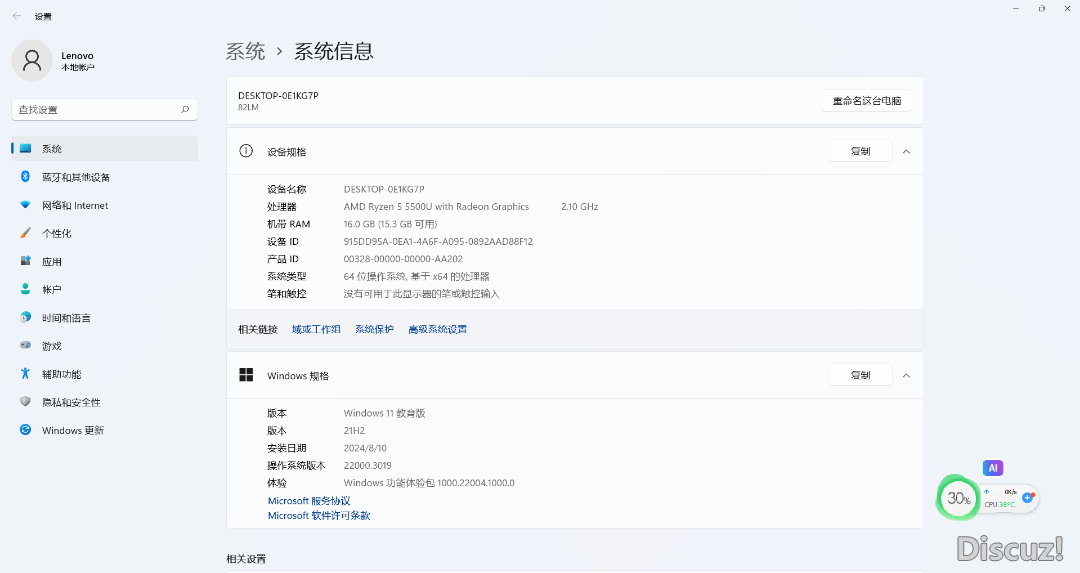This screenshot has height=573, width=1080.
Task: Click the 笔和触控 value text
Action: click(421, 294)
